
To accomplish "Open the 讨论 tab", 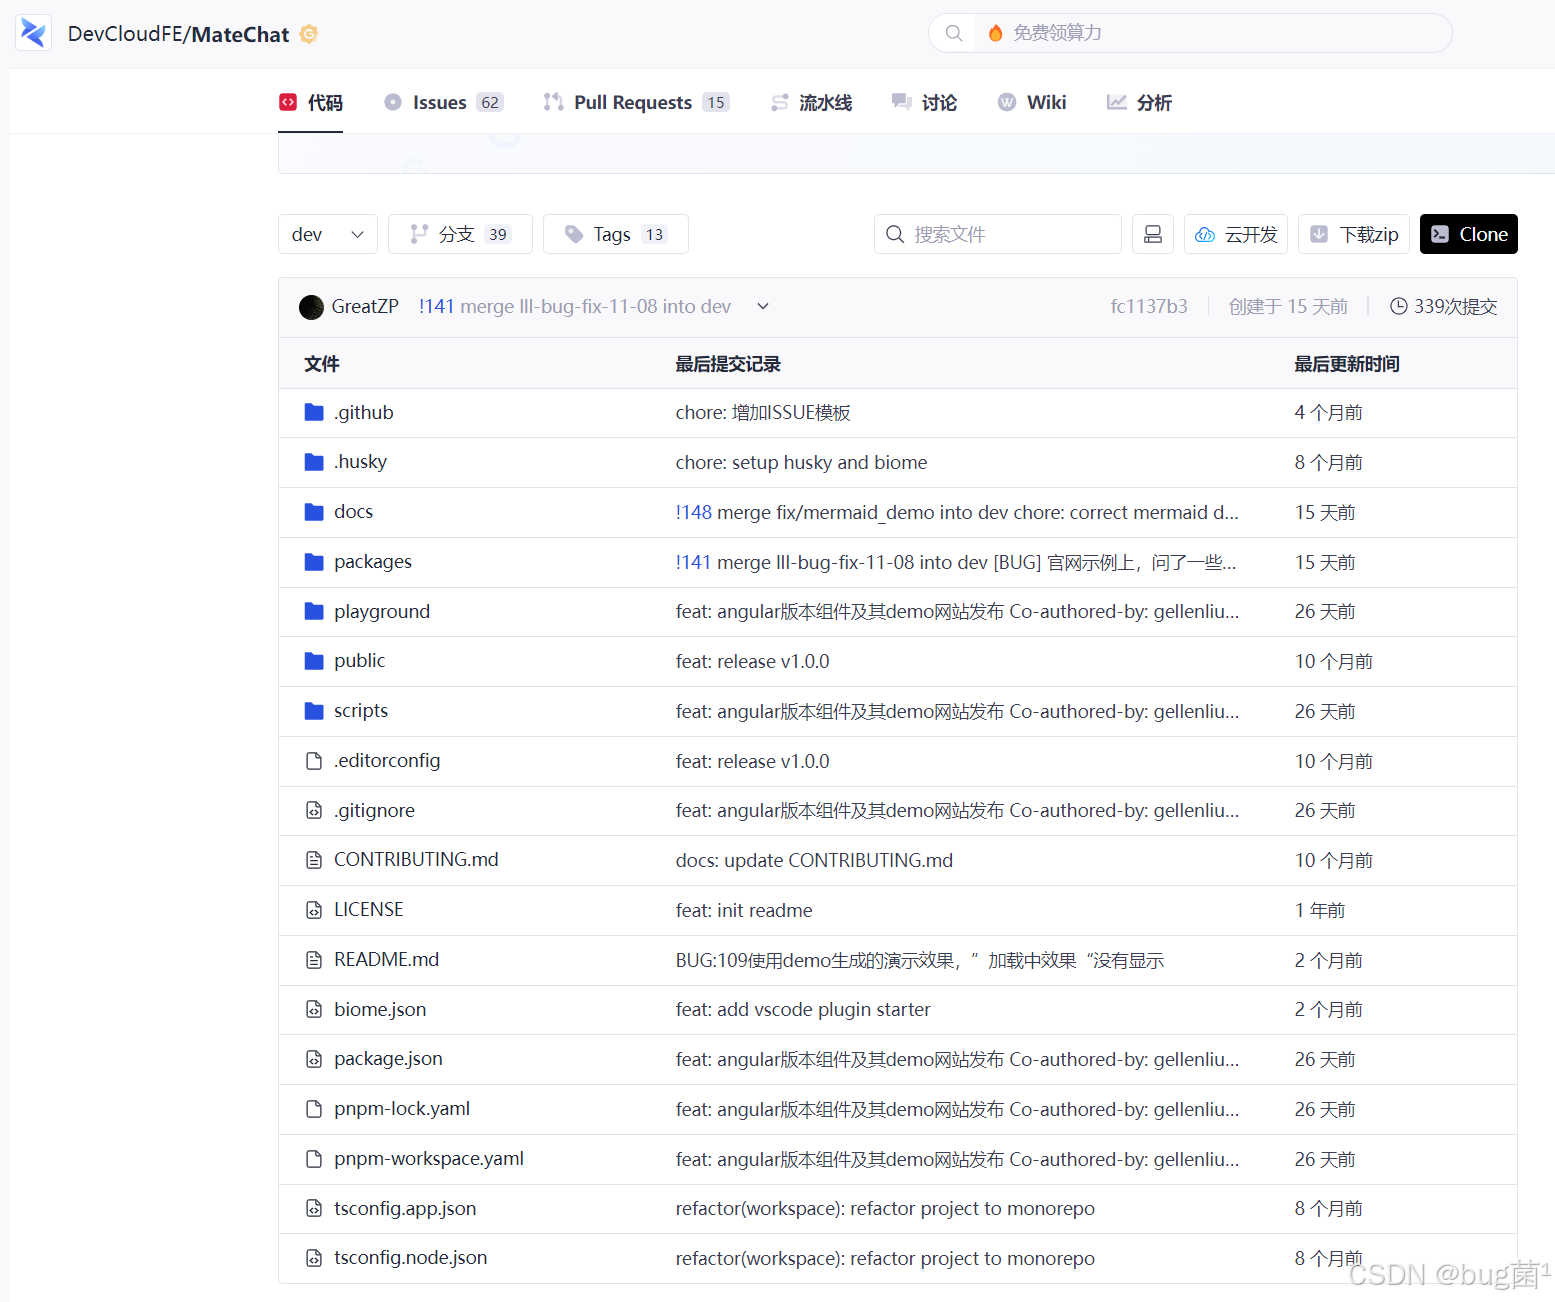I will coord(924,102).
